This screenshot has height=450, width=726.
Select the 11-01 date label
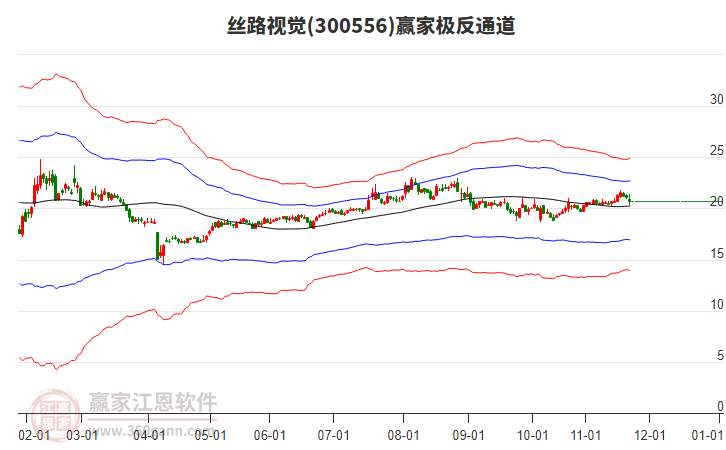586,436
